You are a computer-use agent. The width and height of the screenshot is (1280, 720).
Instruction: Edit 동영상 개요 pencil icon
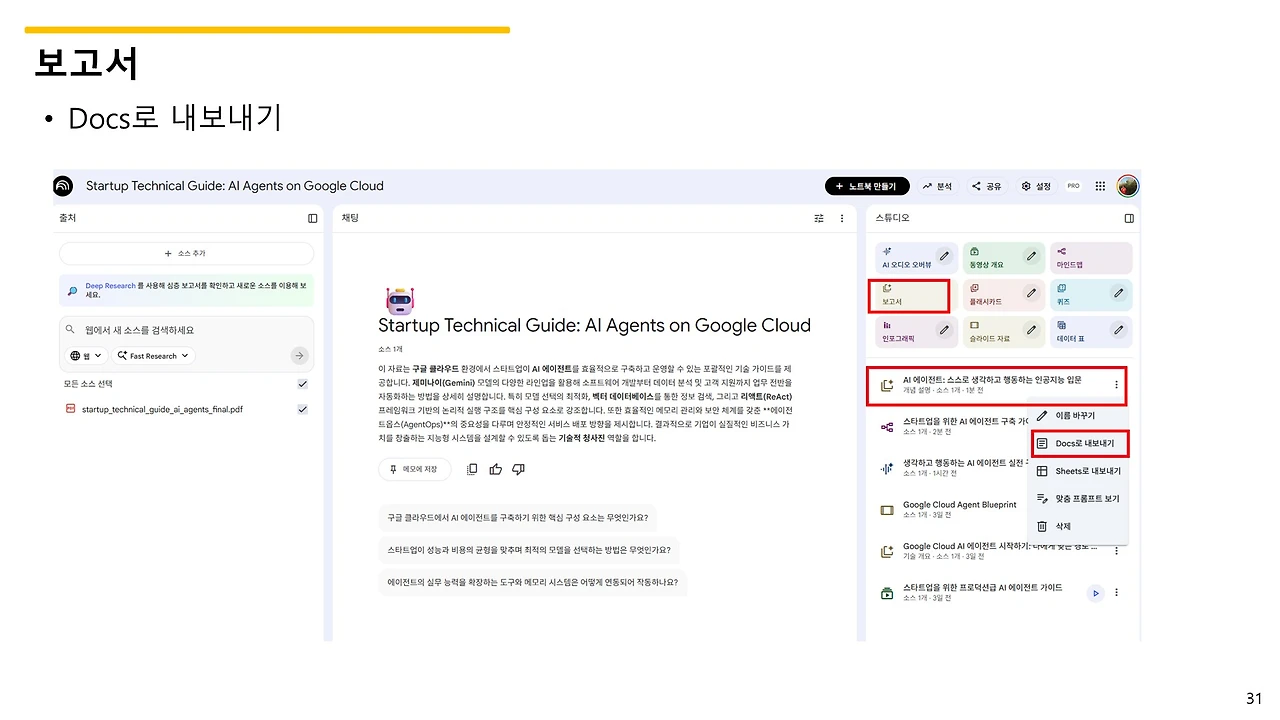tap(1031, 257)
